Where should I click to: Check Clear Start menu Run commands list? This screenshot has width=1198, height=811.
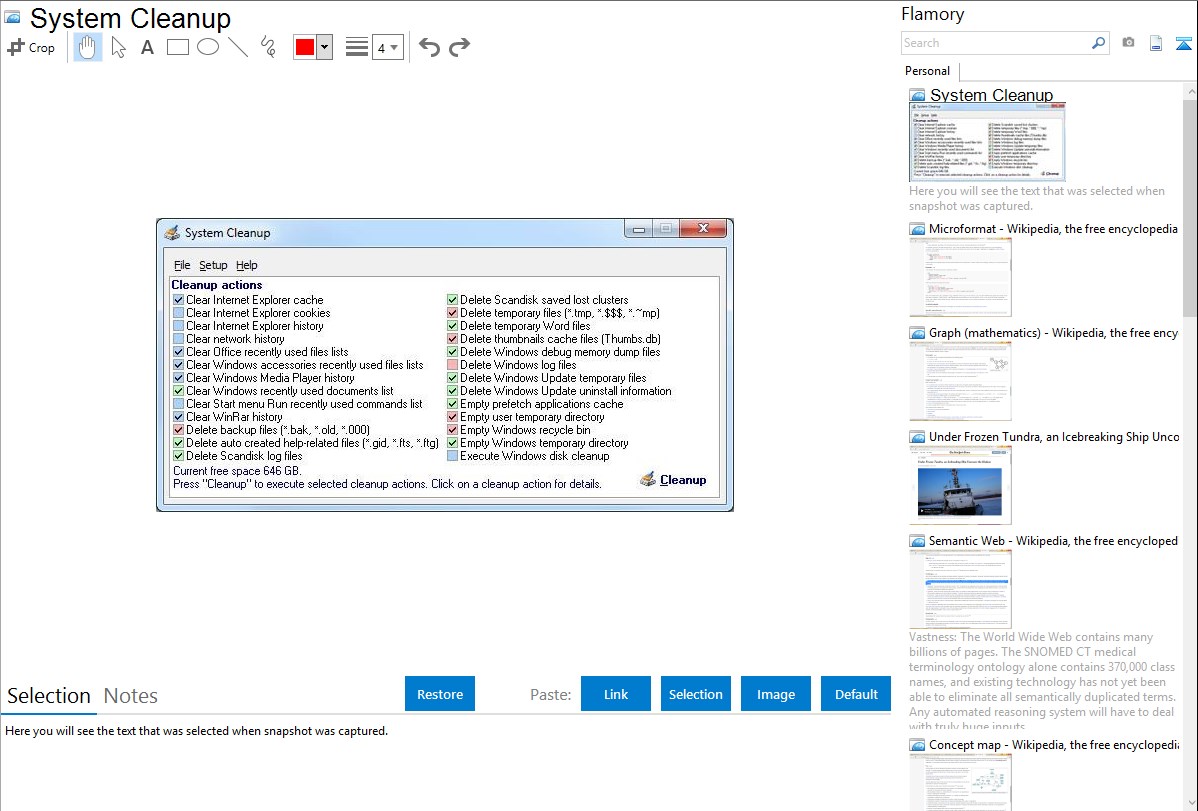[x=178, y=404]
